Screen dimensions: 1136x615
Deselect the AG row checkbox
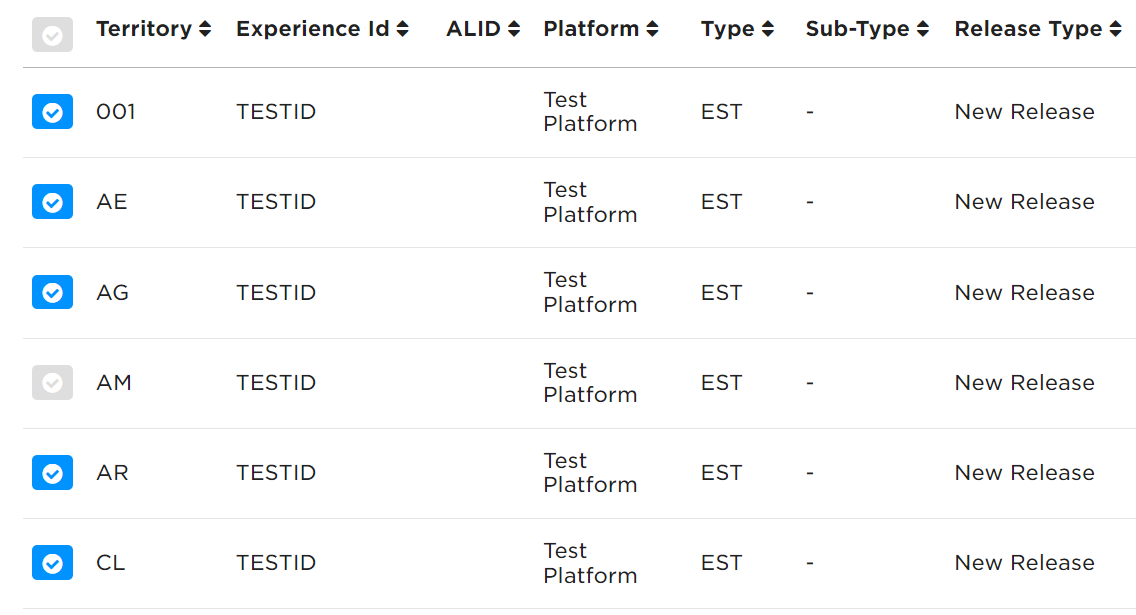[52, 292]
